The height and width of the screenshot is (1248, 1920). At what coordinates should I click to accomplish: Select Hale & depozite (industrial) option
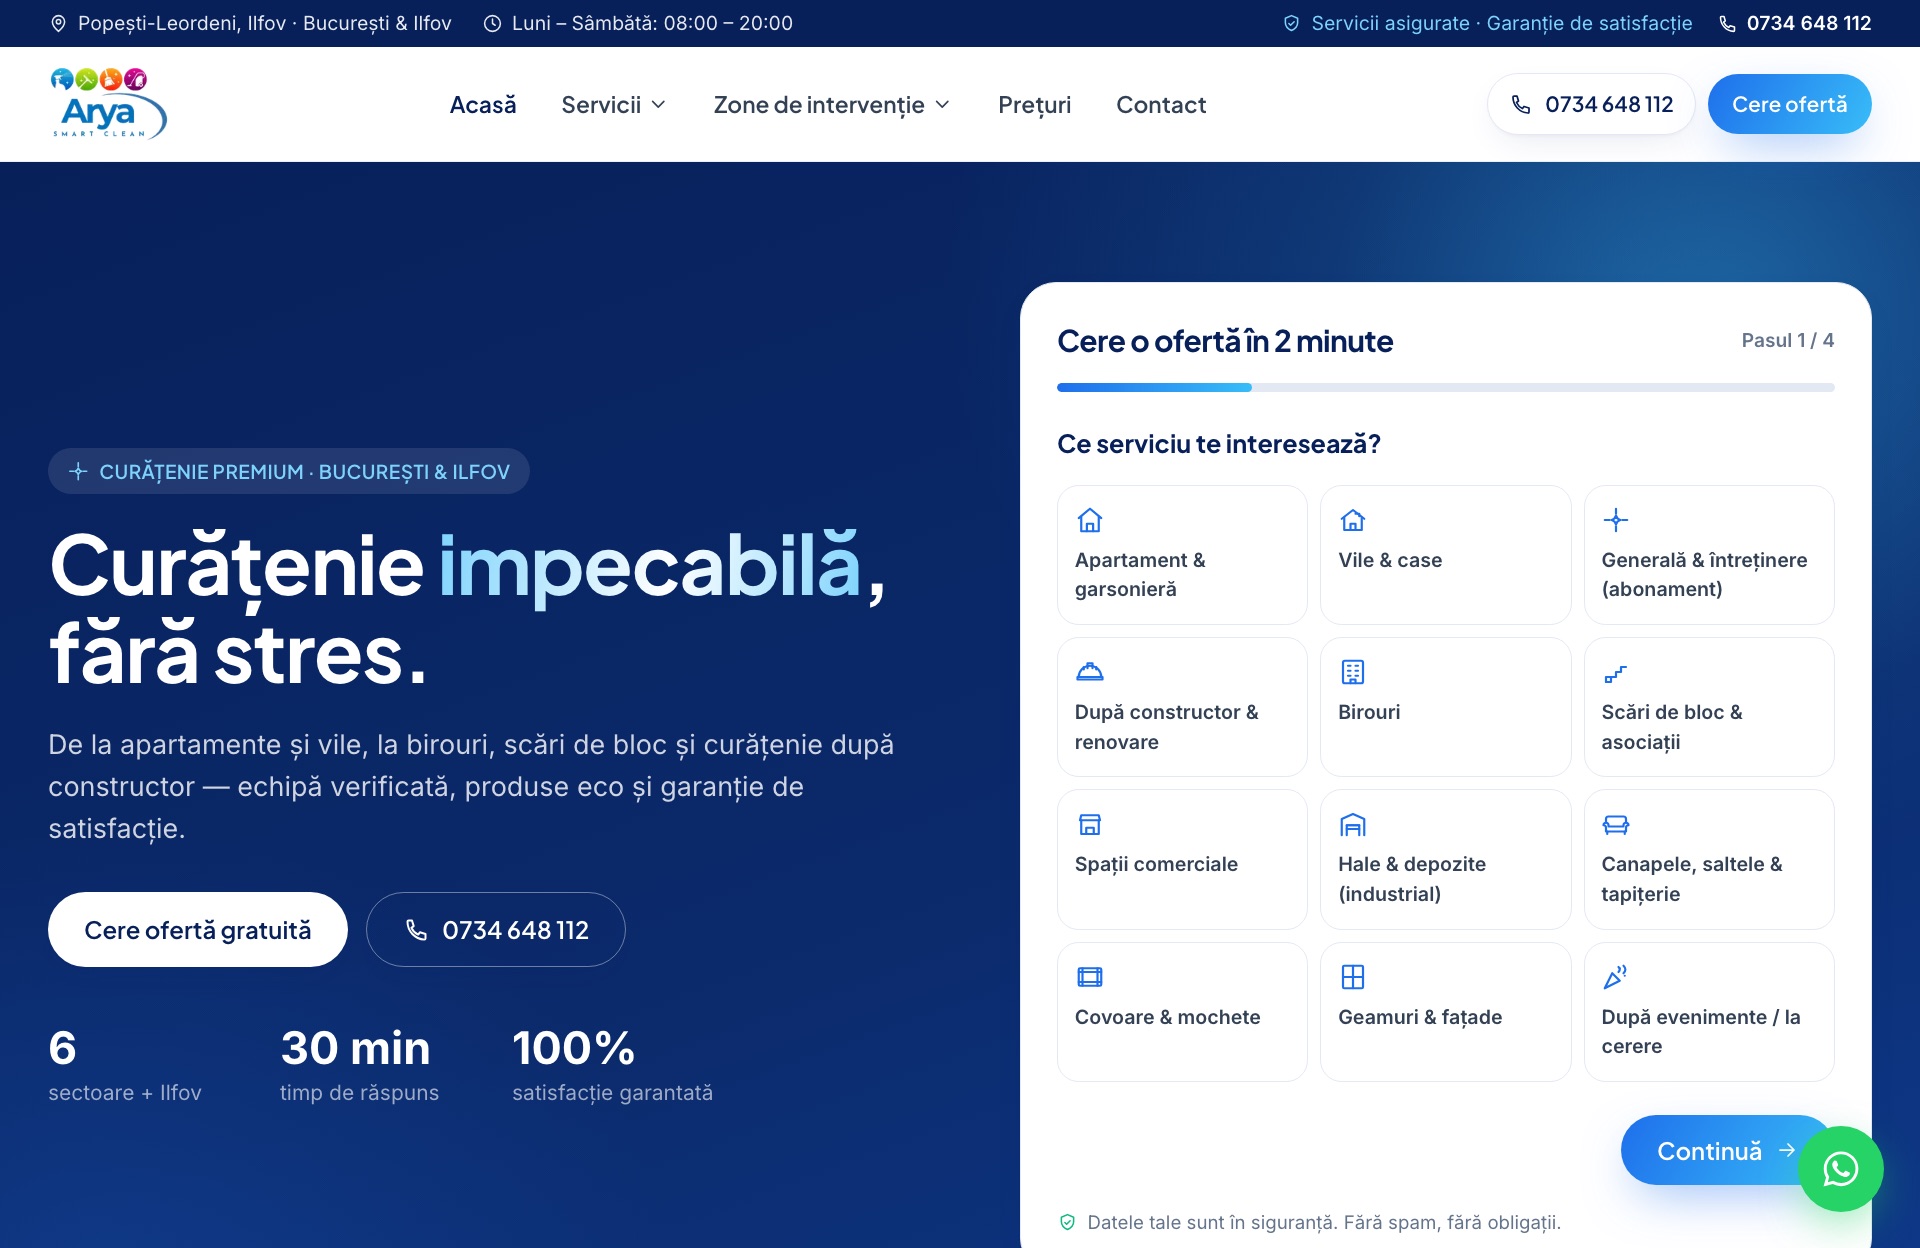point(1445,859)
